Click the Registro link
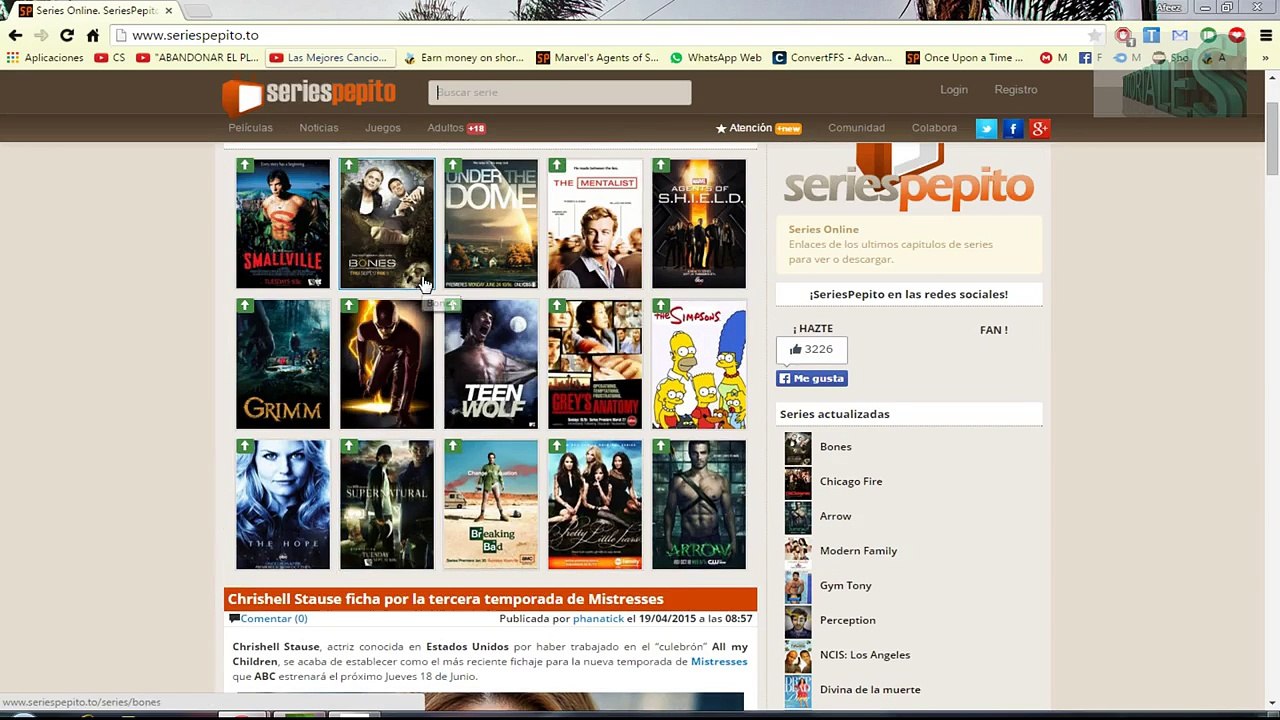The width and height of the screenshot is (1280, 720). (x=1016, y=89)
